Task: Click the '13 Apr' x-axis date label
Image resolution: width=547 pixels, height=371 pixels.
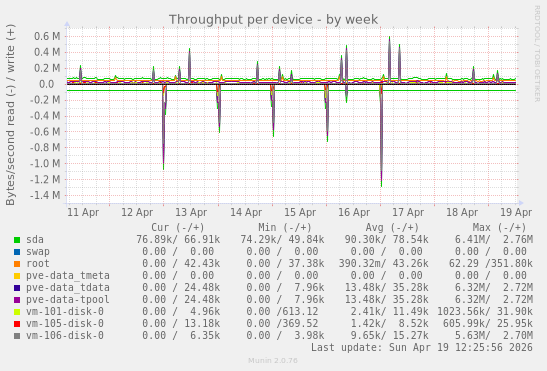Action: click(191, 212)
